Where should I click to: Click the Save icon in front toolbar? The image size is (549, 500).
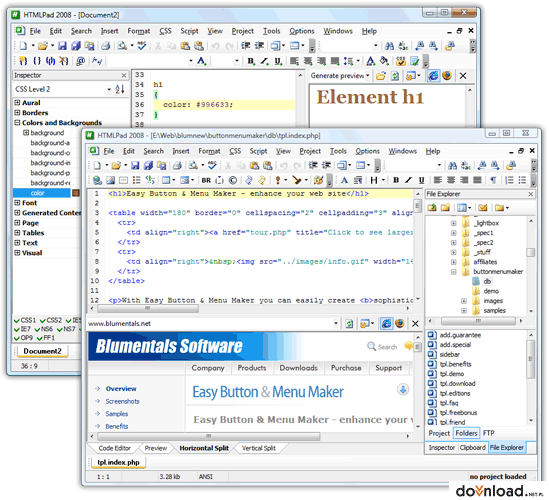click(x=135, y=165)
